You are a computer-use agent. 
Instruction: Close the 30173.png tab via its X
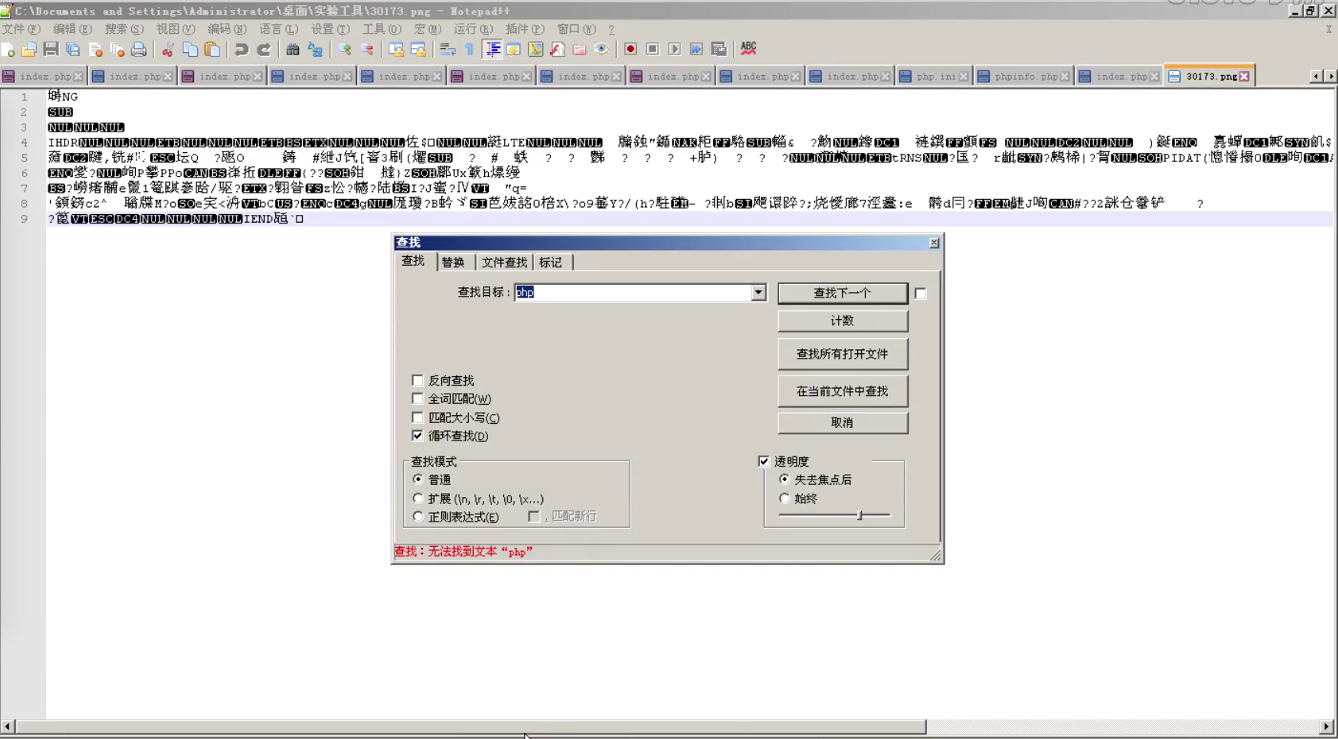point(1244,77)
